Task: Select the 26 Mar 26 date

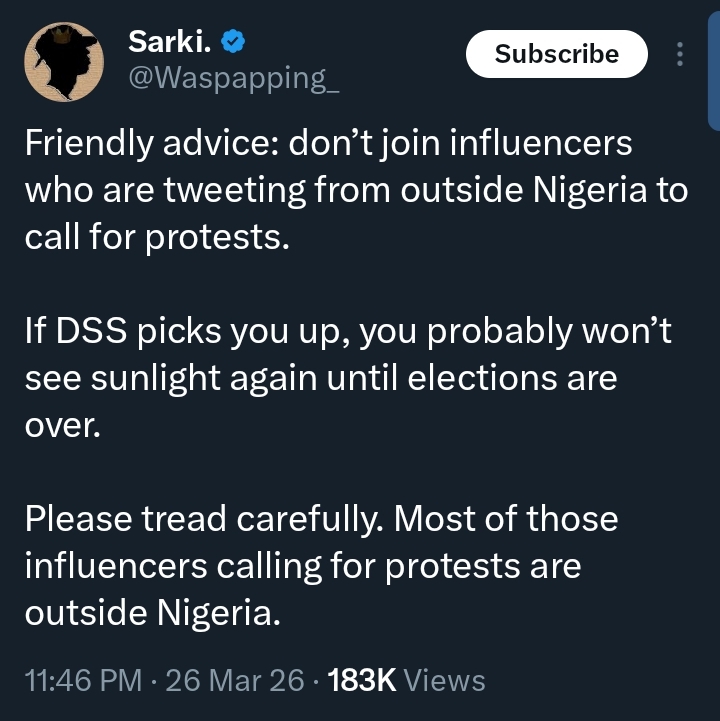Action: coord(234,681)
